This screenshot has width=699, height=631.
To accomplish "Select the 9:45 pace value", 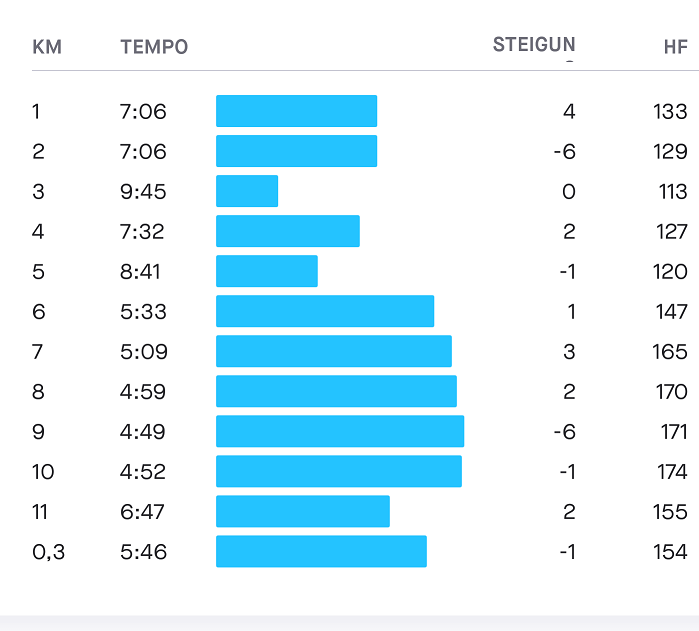I will [x=143, y=191].
